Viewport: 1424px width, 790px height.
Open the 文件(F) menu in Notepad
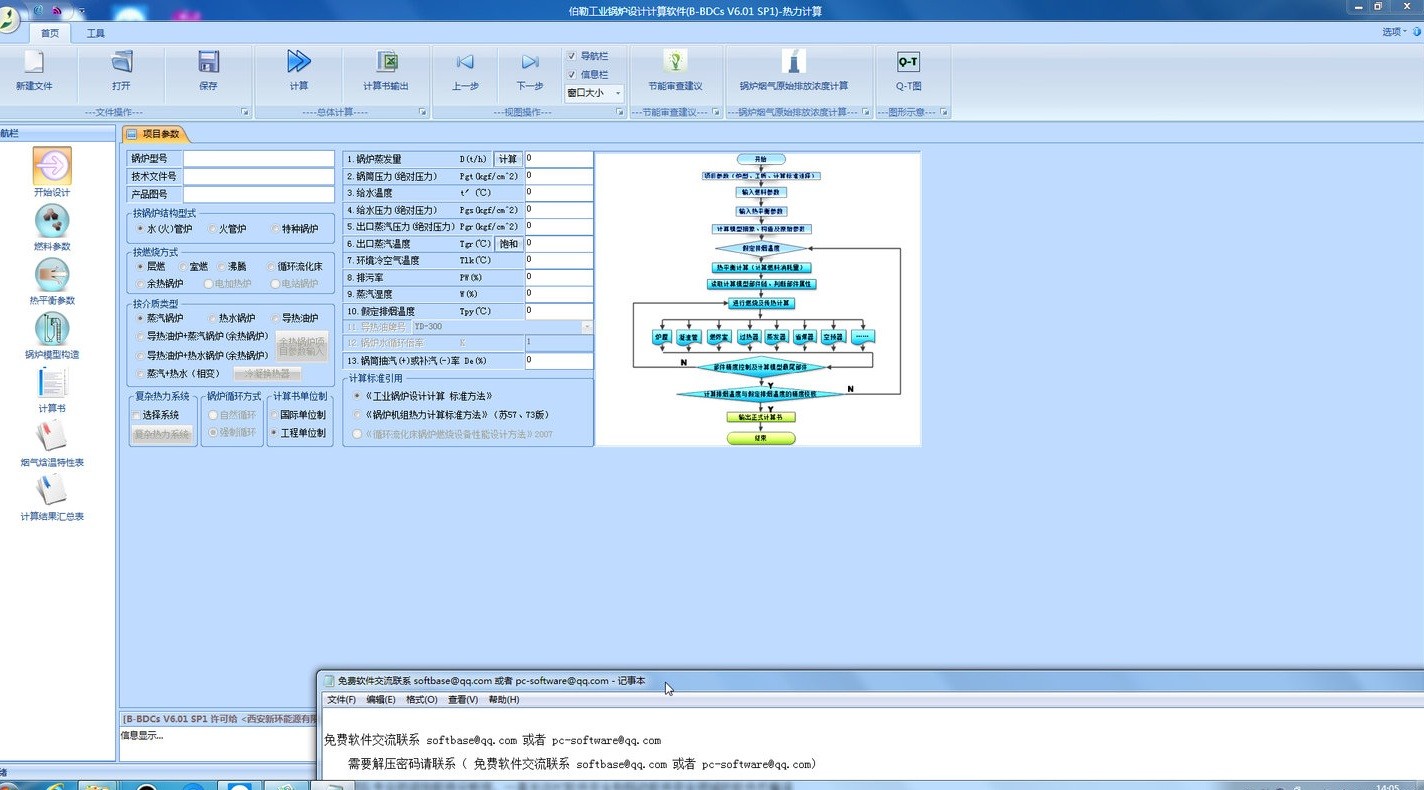click(340, 699)
